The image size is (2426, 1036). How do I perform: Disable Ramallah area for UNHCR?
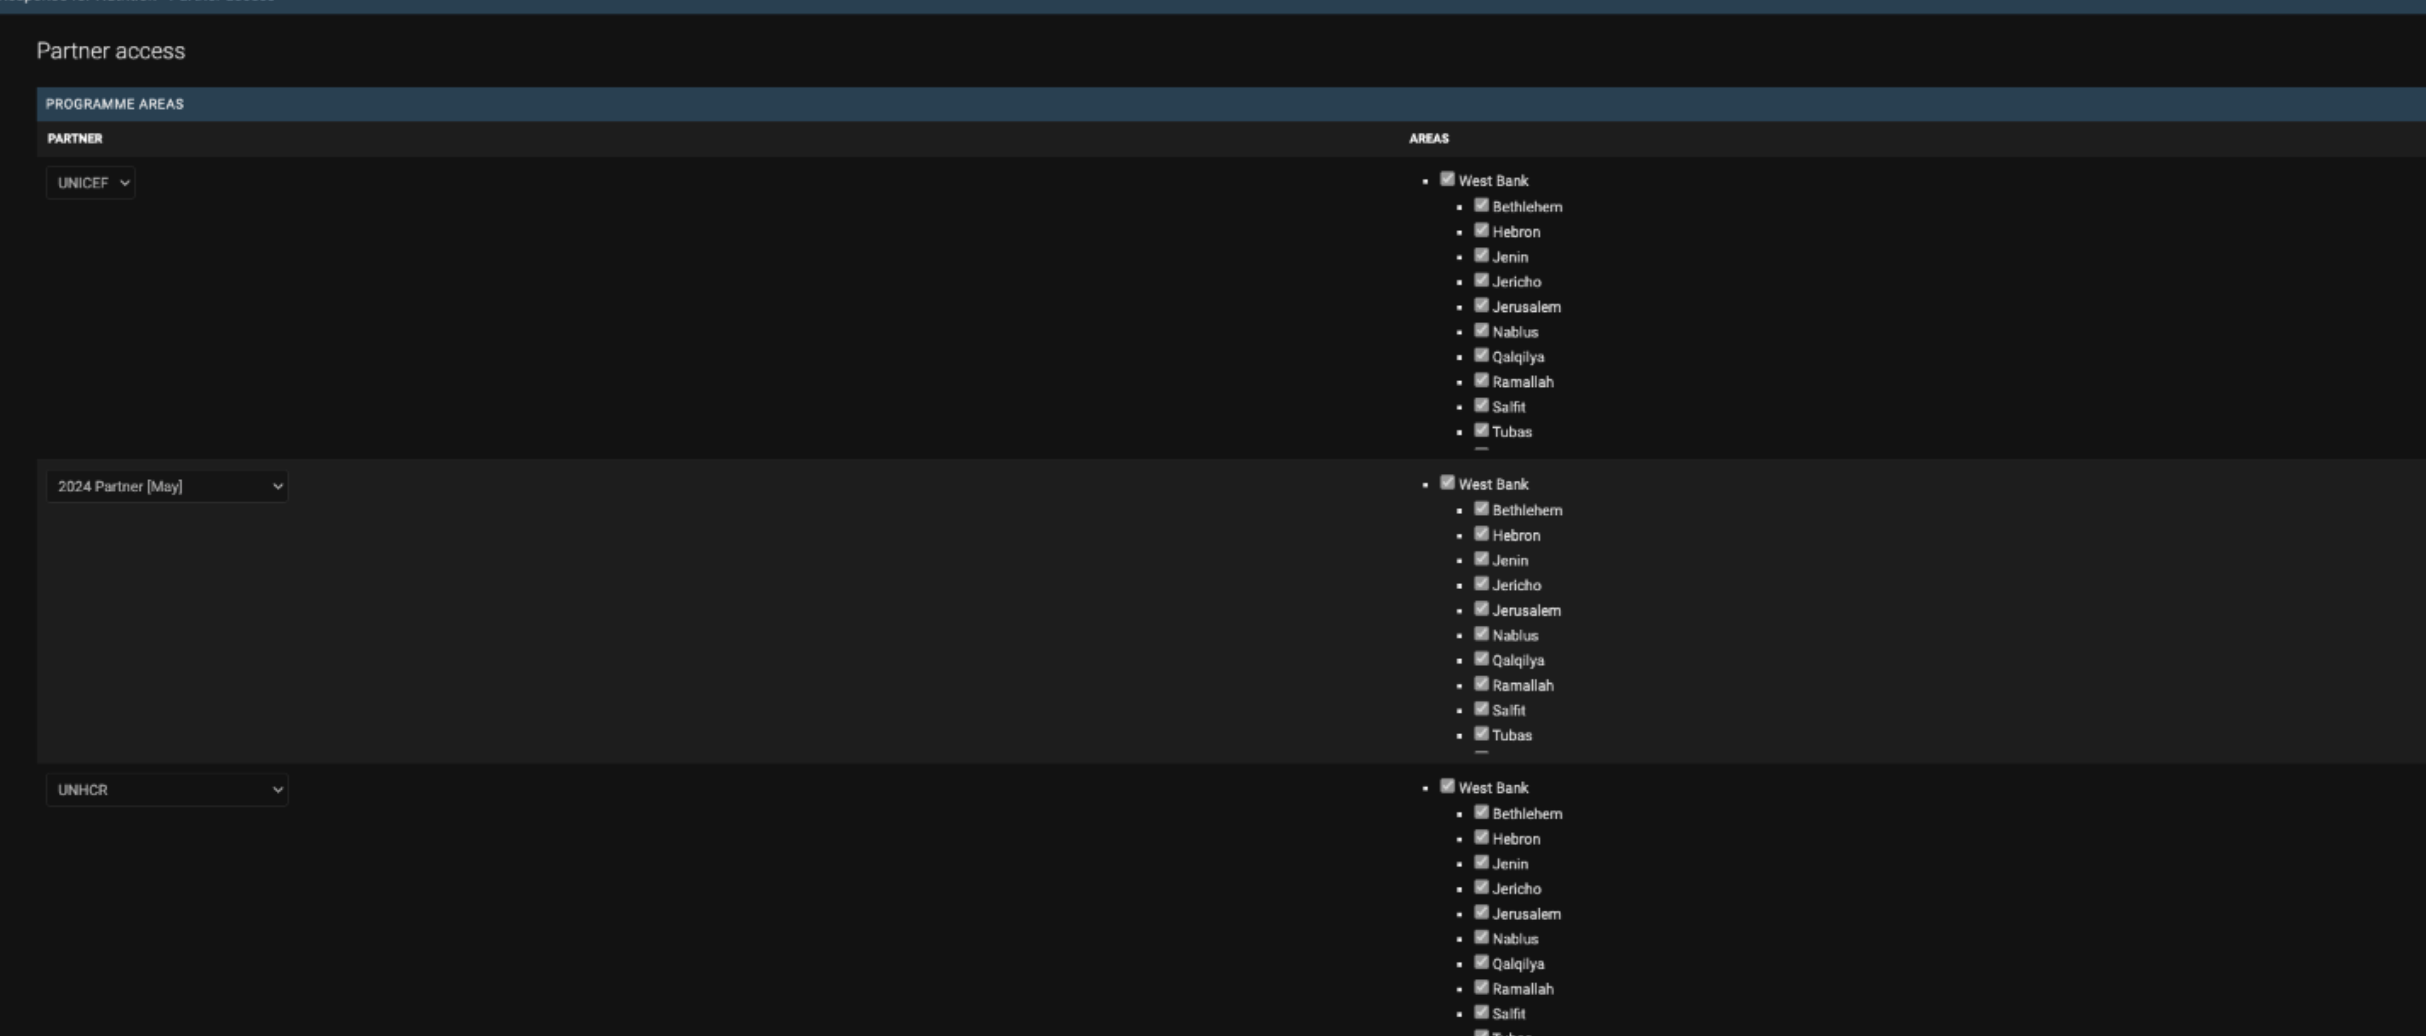(x=1481, y=988)
